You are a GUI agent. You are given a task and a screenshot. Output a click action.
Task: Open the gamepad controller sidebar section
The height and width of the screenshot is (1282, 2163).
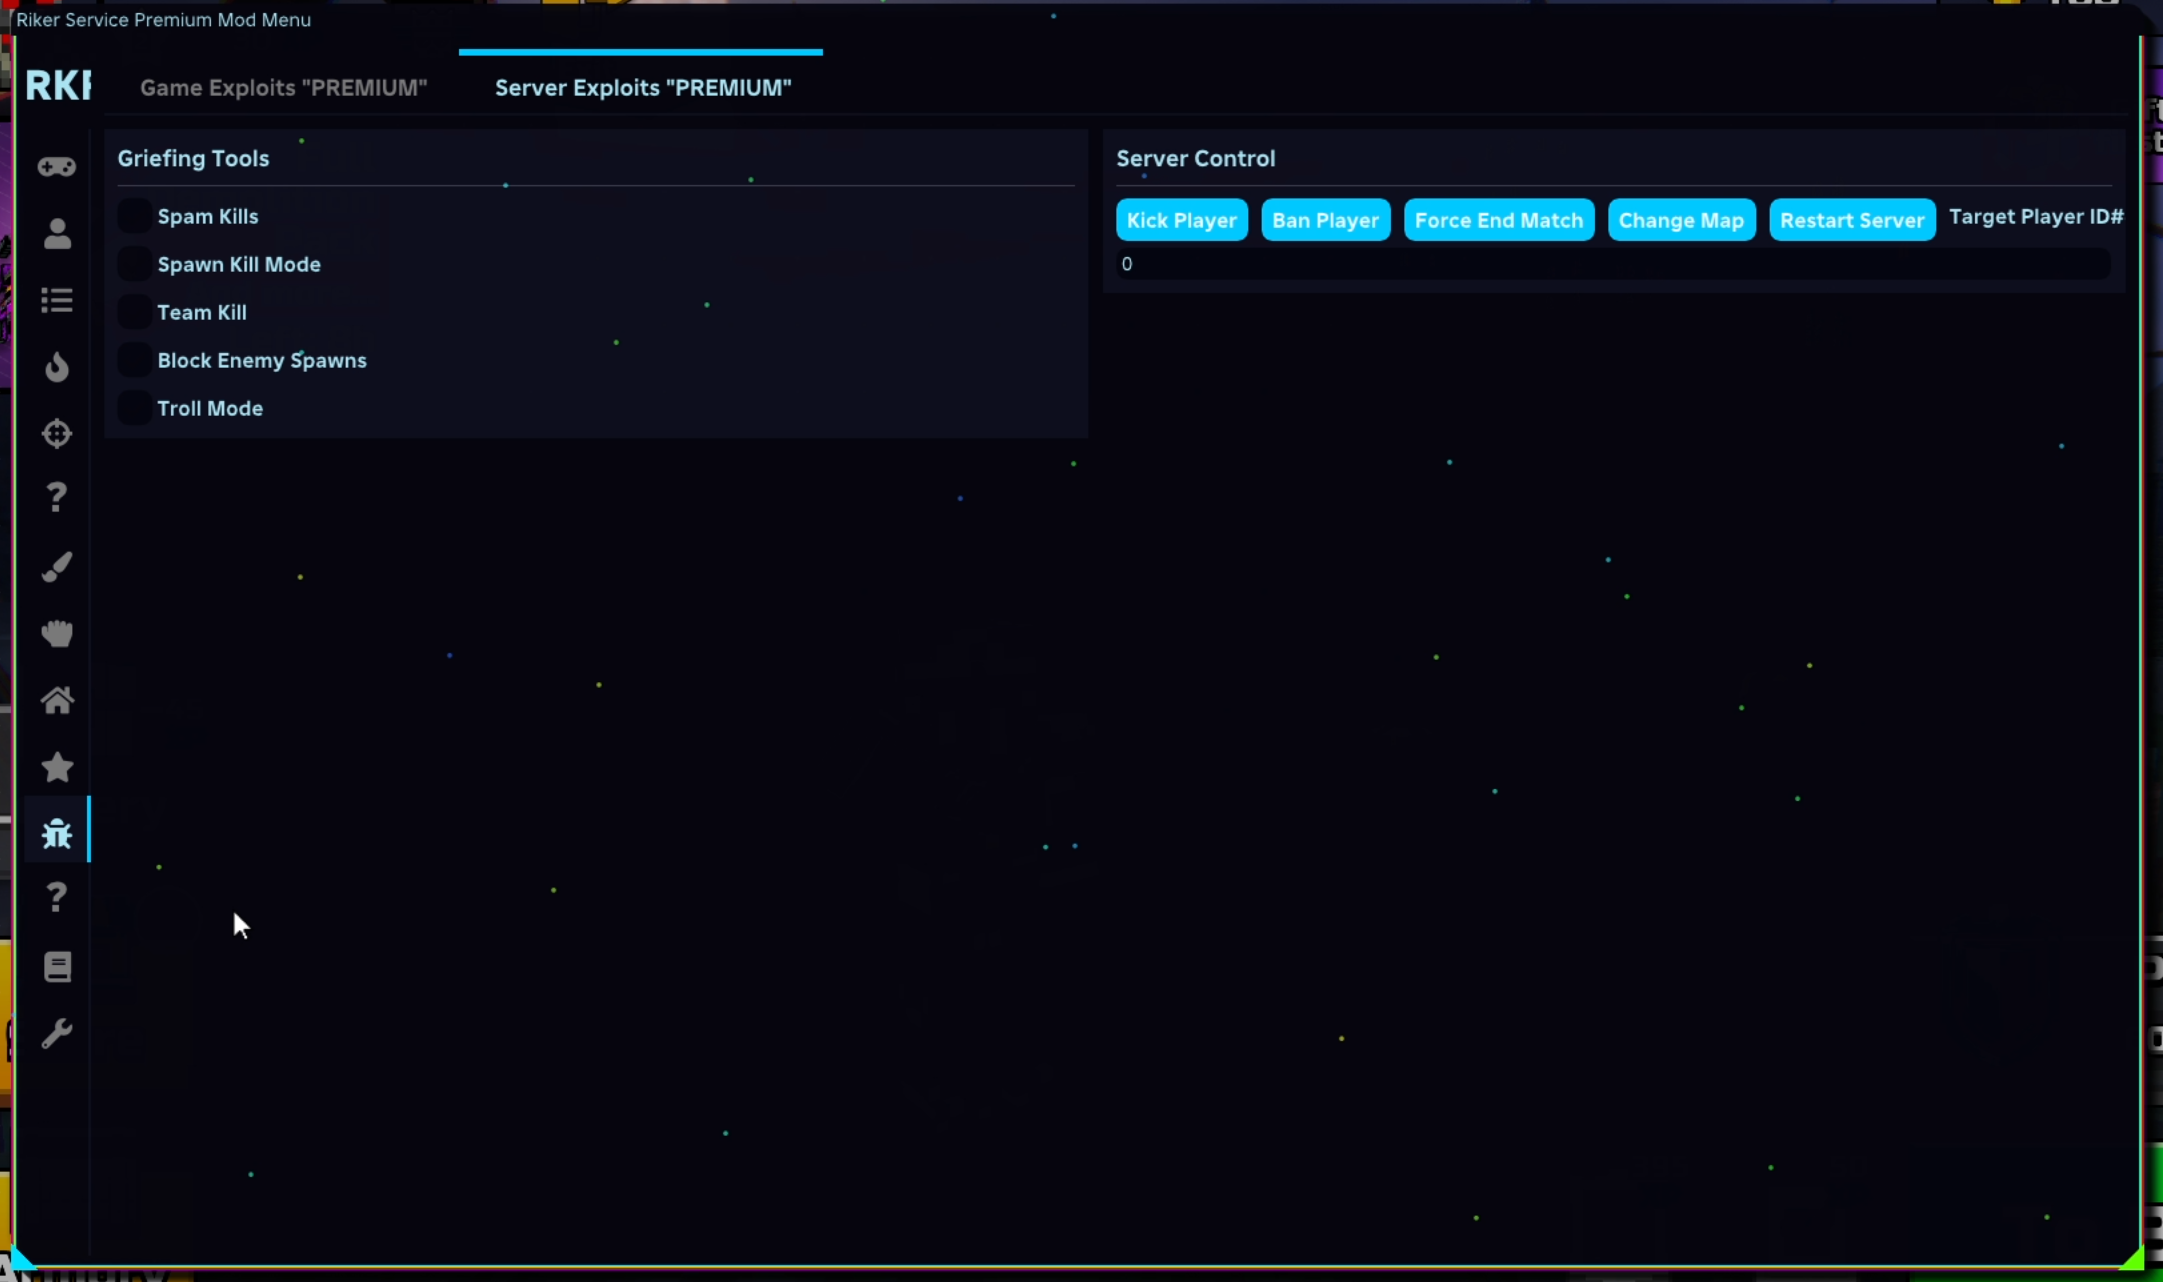(57, 167)
